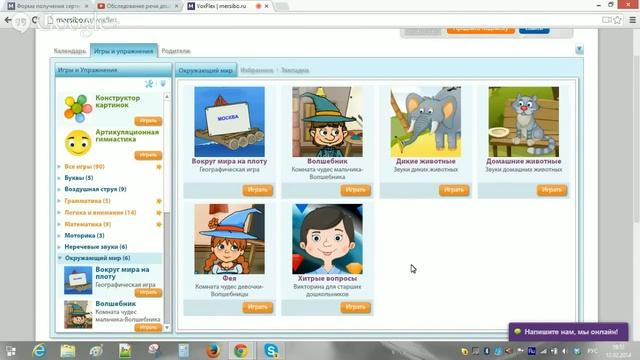Go back with the browser back arrow
This screenshot has width=640, height=360.
tap(8, 20)
